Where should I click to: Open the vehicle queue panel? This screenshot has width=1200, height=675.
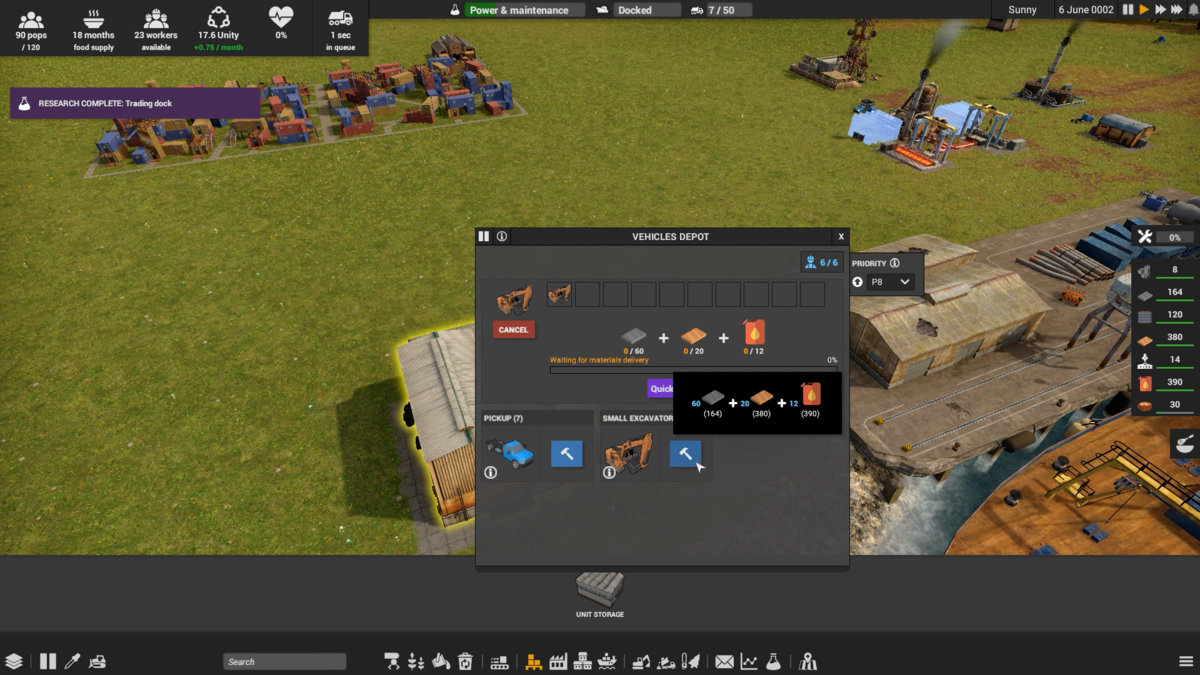pos(340,28)
